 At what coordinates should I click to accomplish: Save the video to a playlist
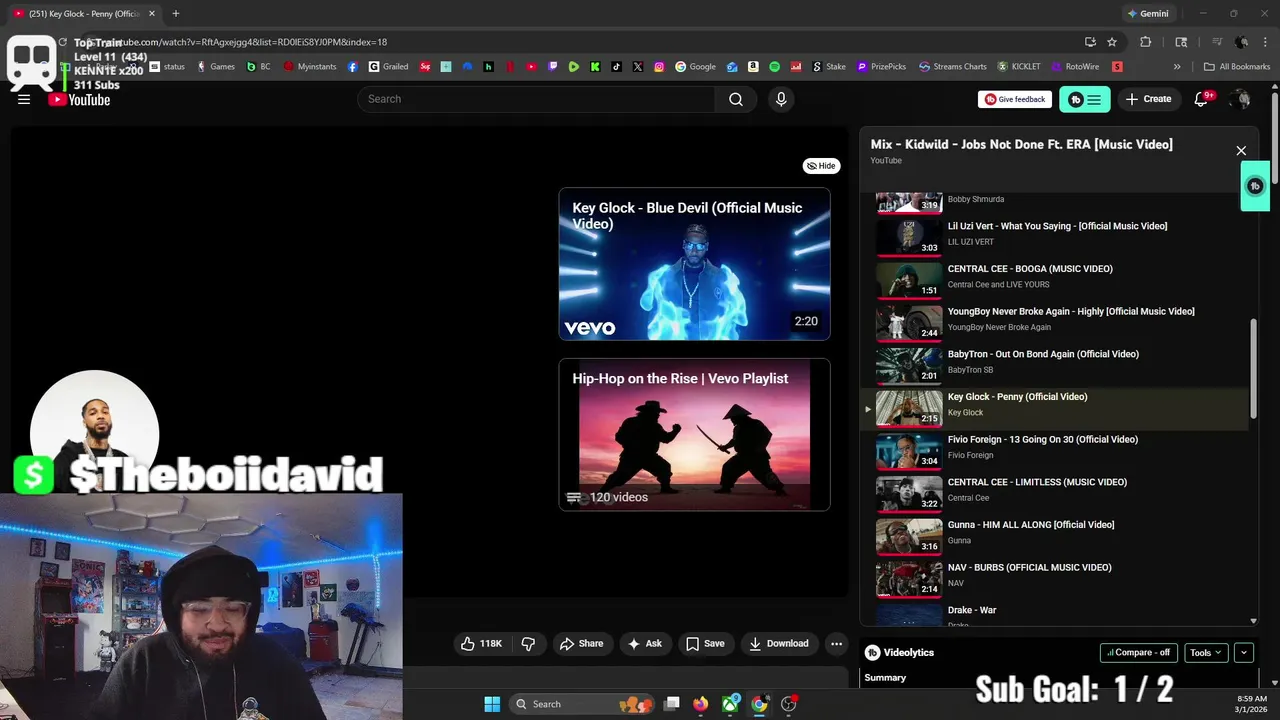[705, 644]
